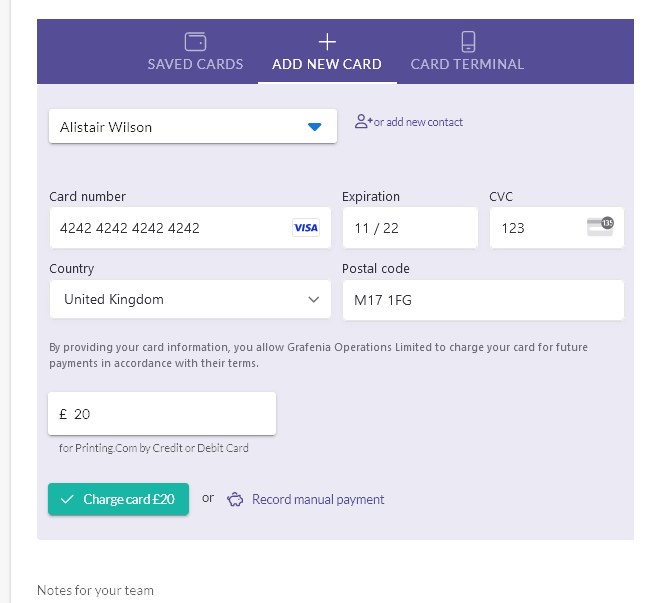Click the CVC card hint icon
Image resolution: width=645 pixels, height=603 pixels.
coord(601,227)
